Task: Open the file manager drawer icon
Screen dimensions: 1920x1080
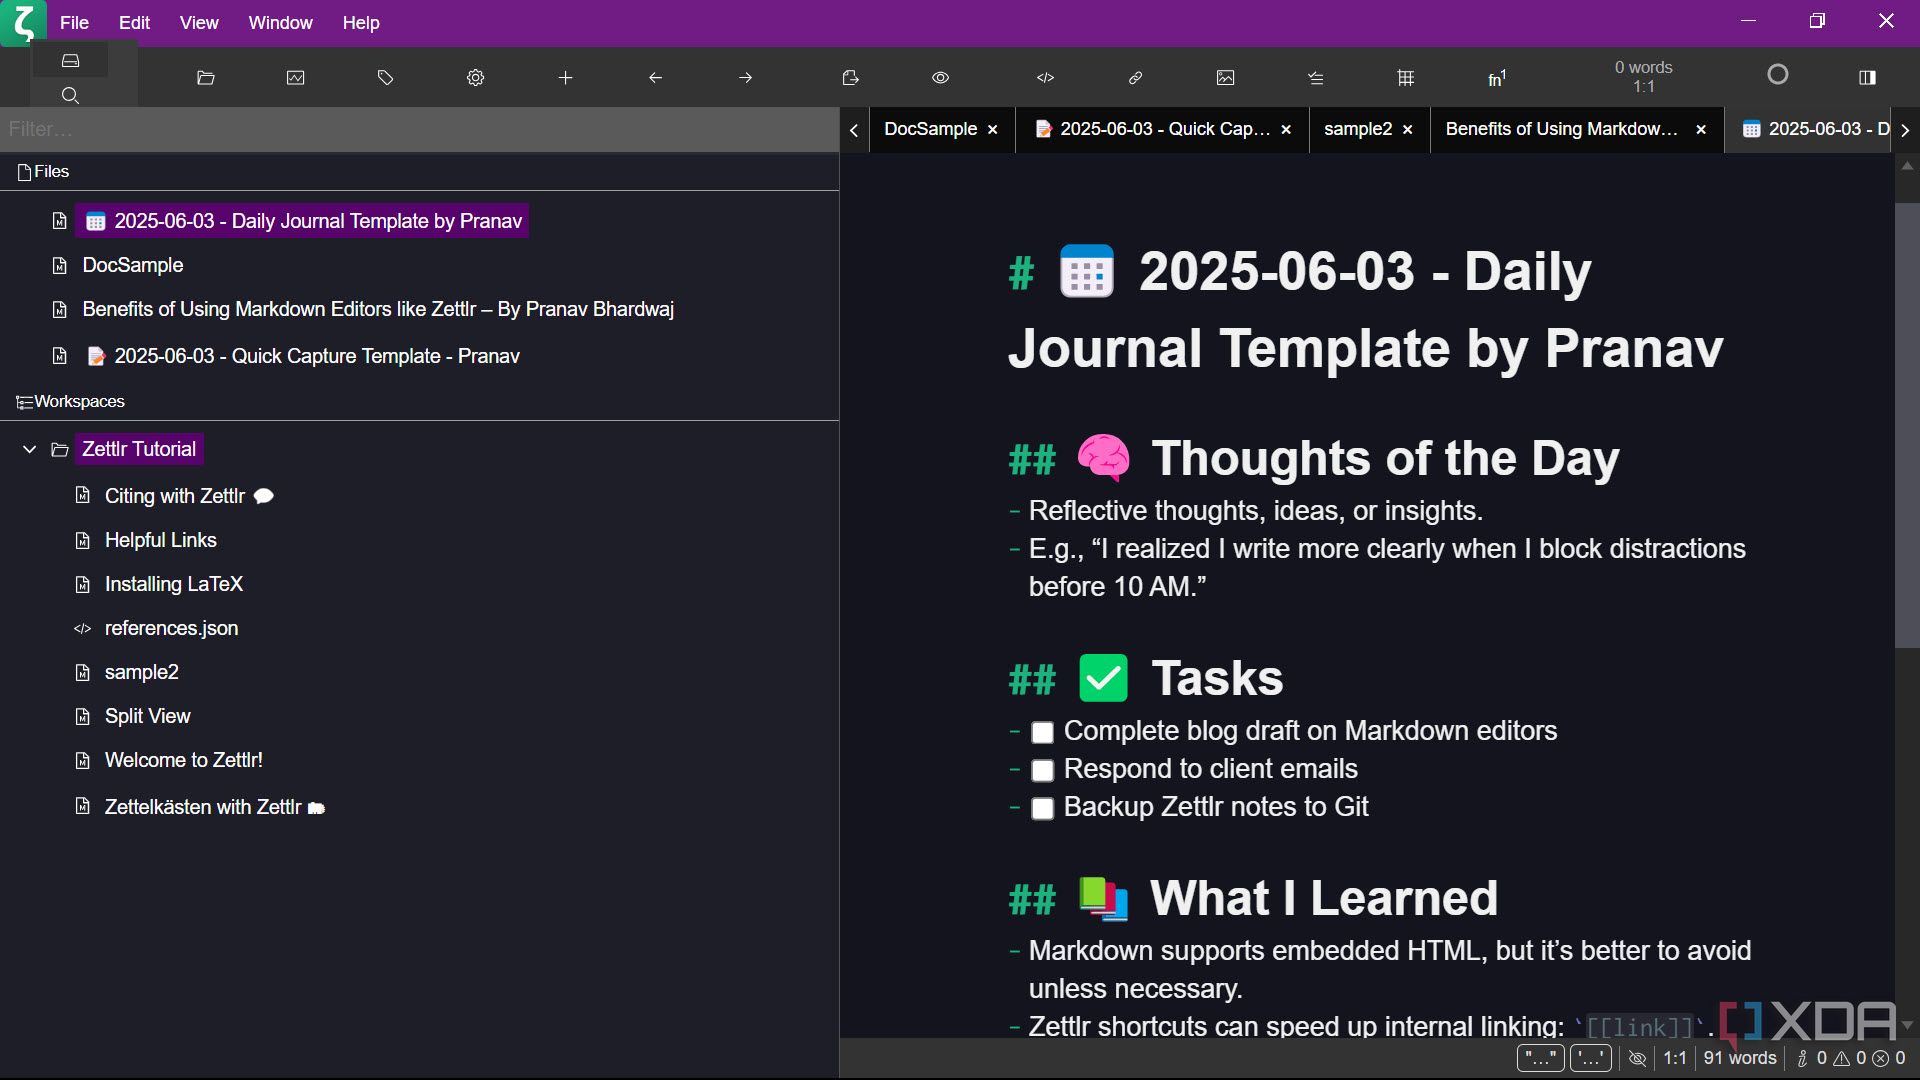Action: pyautogui.click(x=70, y=61)
